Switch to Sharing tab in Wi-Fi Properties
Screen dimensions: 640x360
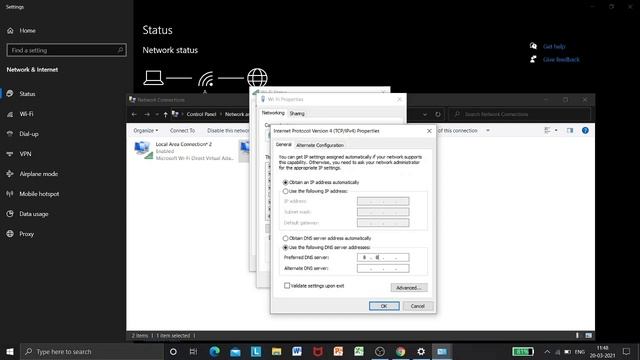click(x=297, y=113)
